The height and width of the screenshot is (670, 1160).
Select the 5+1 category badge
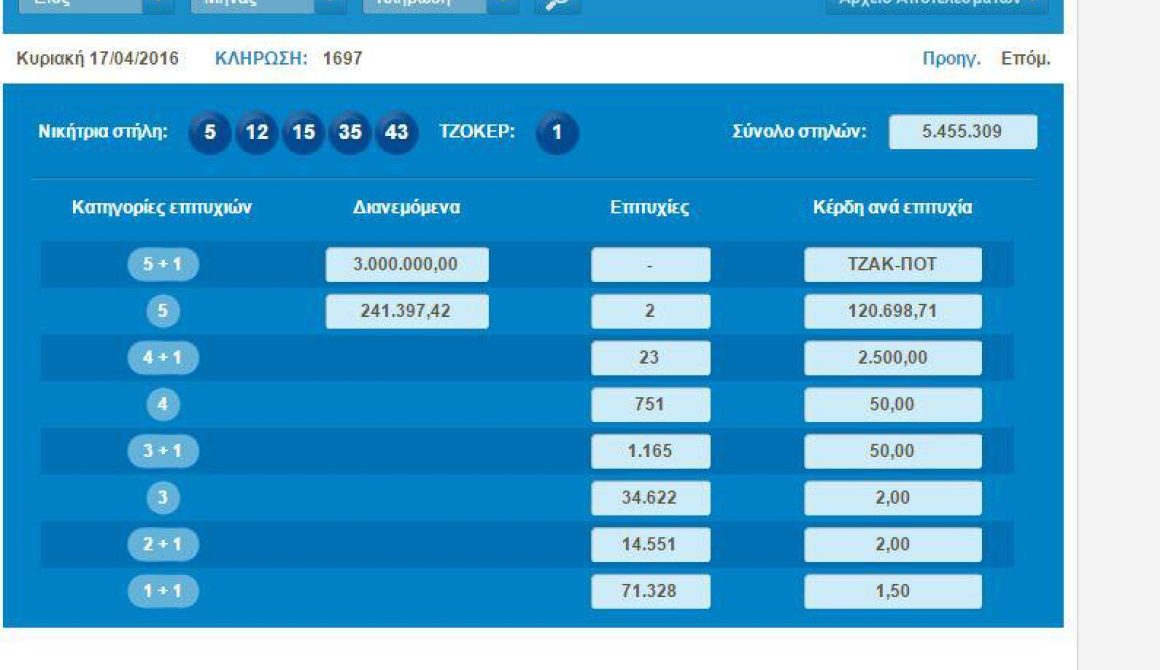pyautogui.click(x=163, y=264)
